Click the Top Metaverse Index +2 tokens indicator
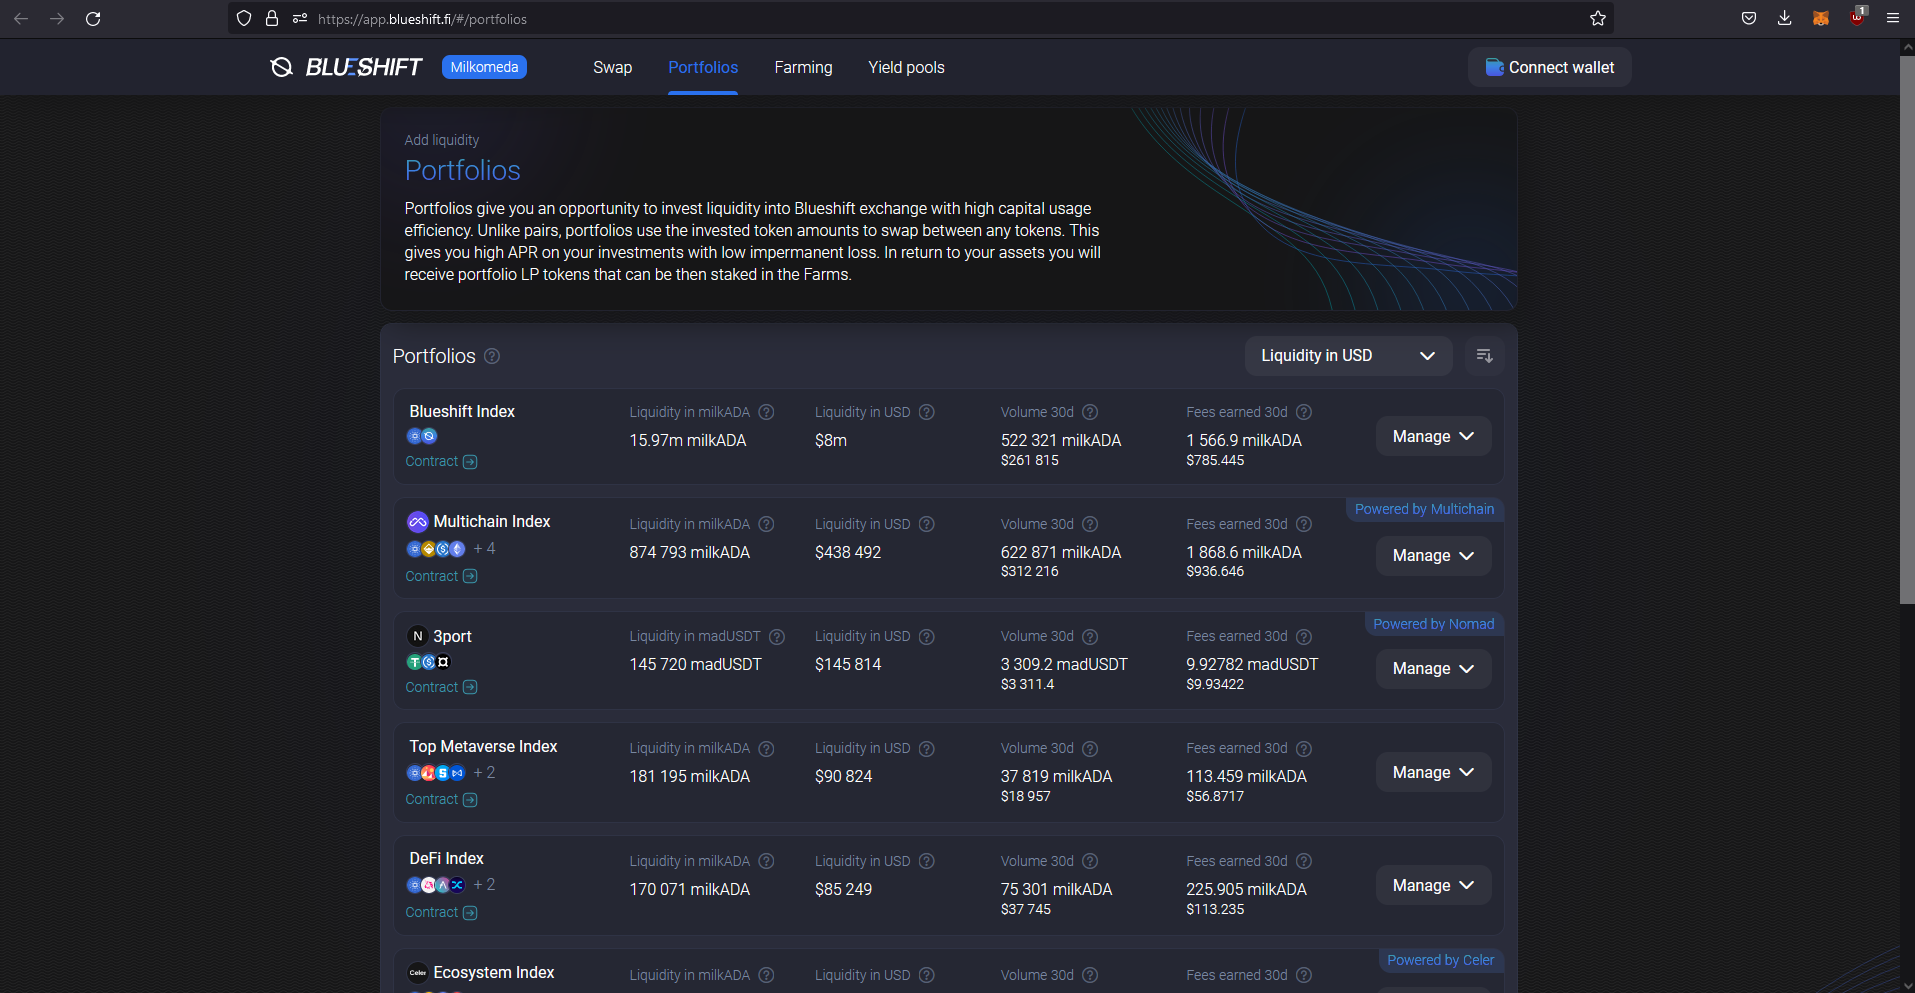Image resolution: width=1915 pixels, height=993 pixels. click(x=484, y=772)
